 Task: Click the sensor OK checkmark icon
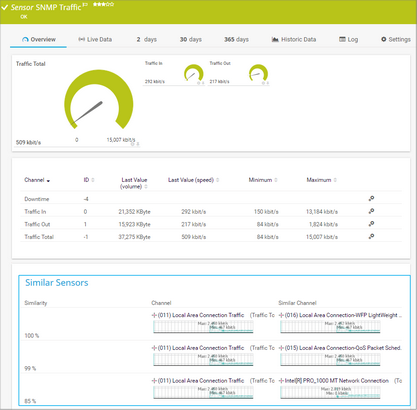point(4,7)
